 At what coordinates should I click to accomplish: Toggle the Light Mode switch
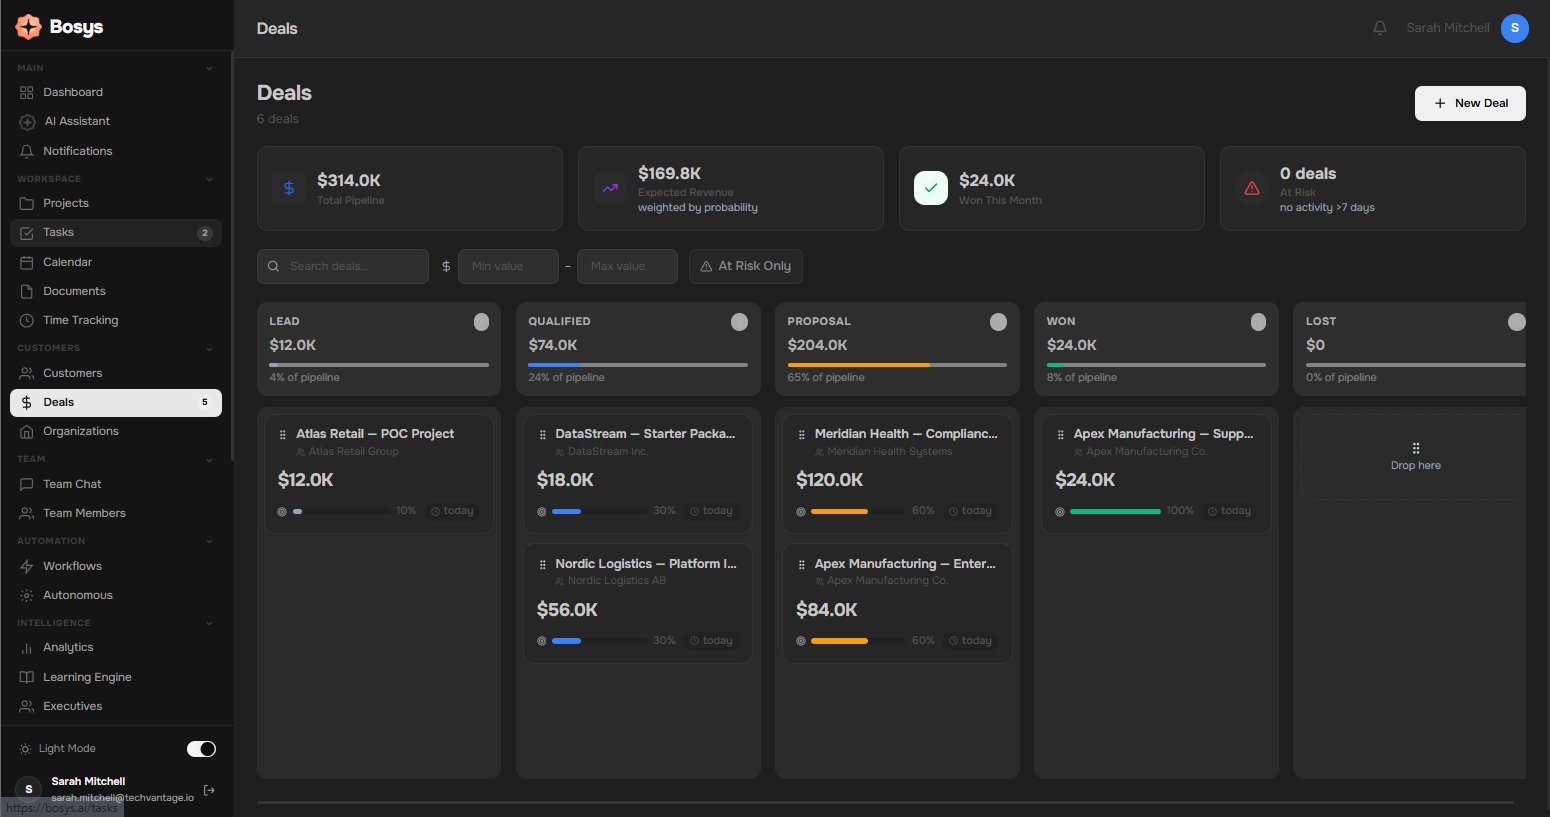point(201,749)
